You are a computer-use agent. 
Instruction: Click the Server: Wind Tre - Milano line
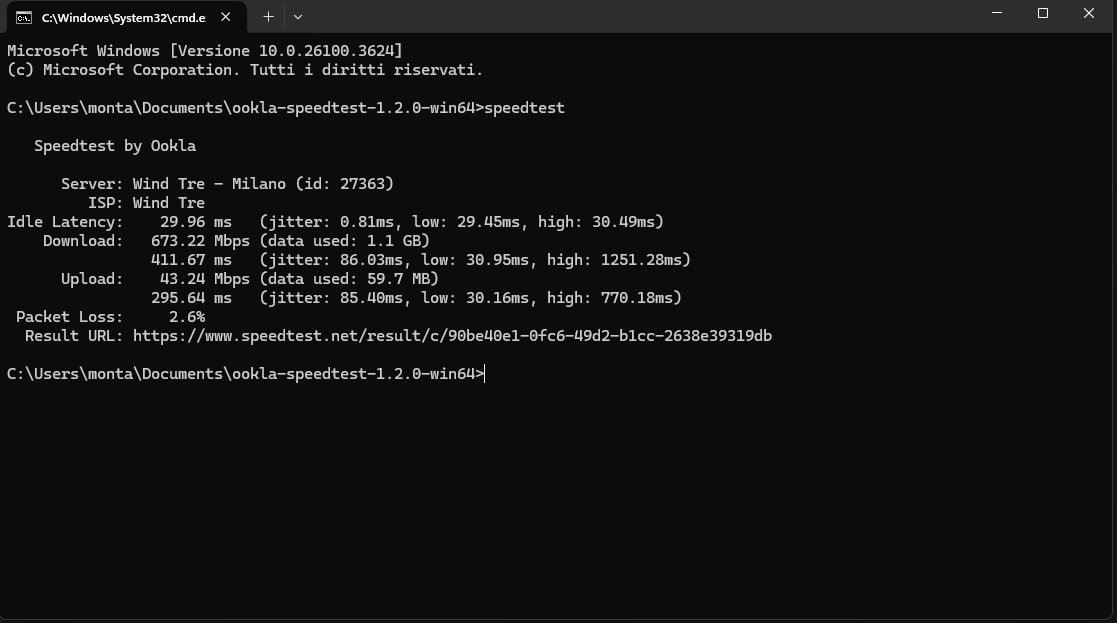(227, 184)
